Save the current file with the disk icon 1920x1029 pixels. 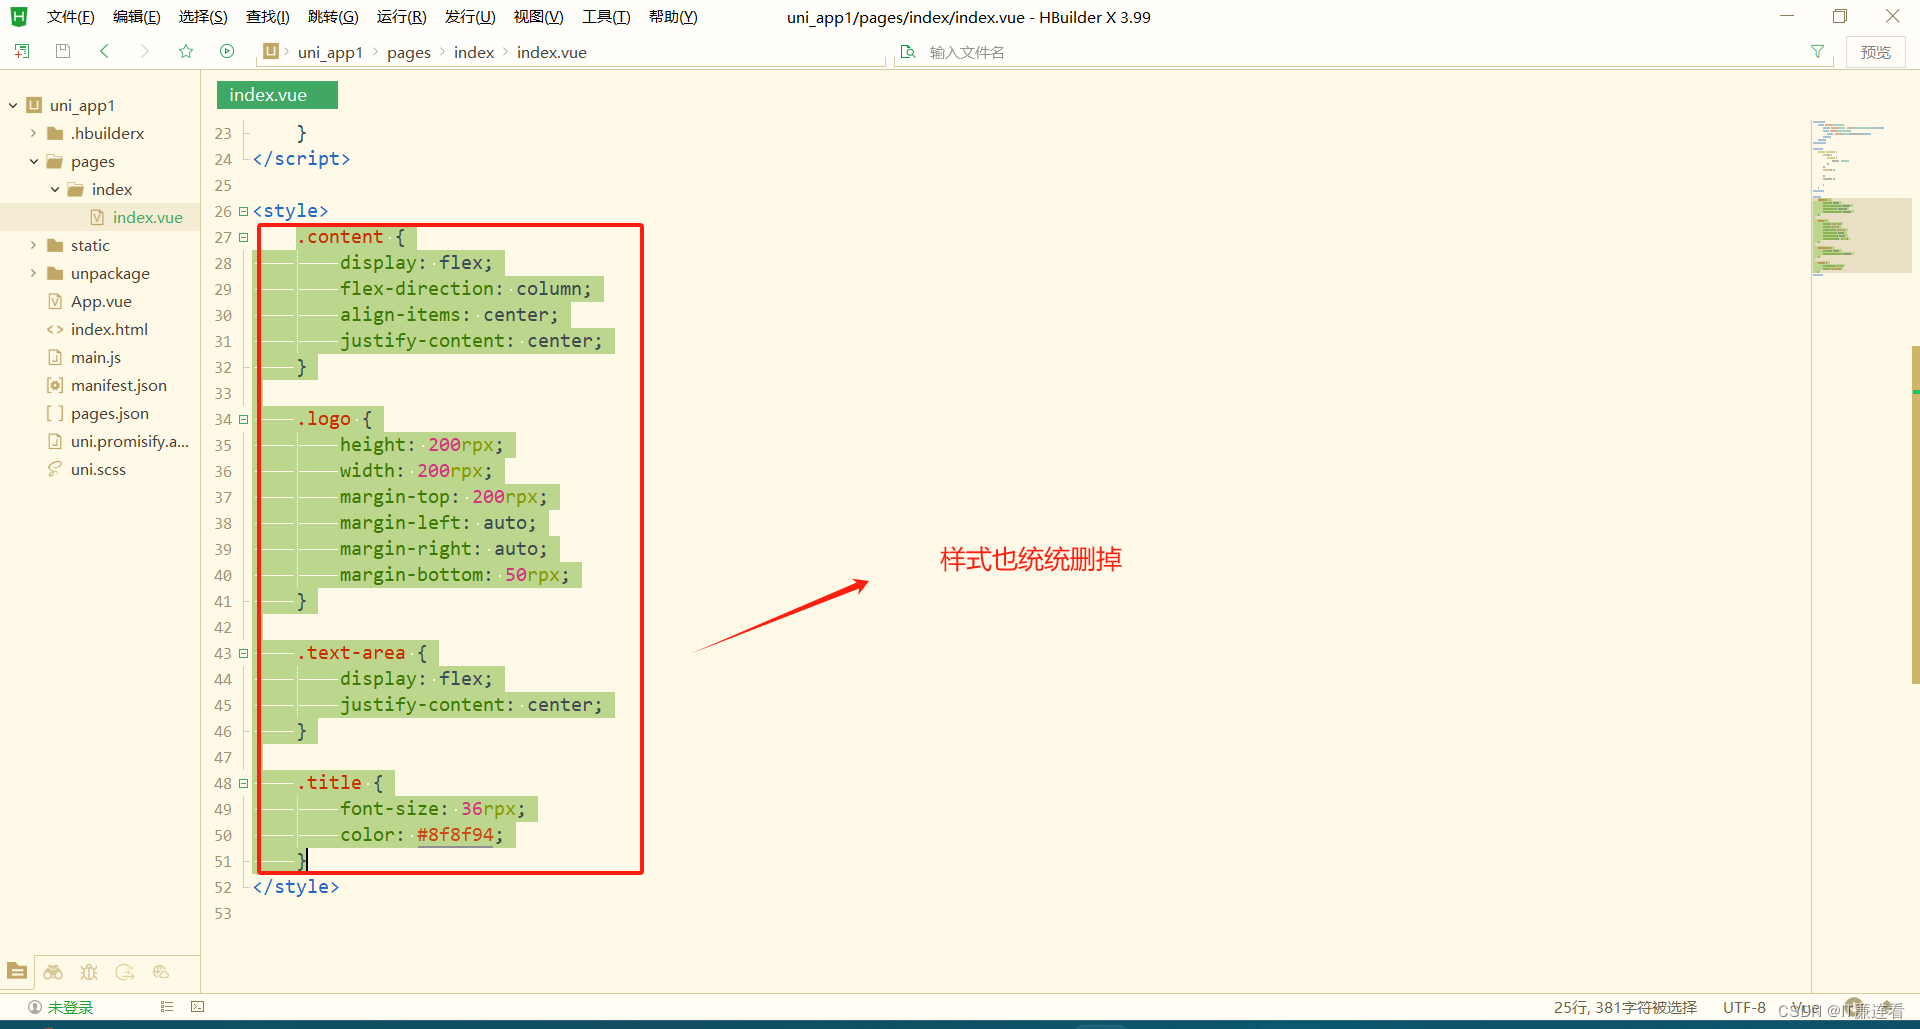(x=63, y=51)
